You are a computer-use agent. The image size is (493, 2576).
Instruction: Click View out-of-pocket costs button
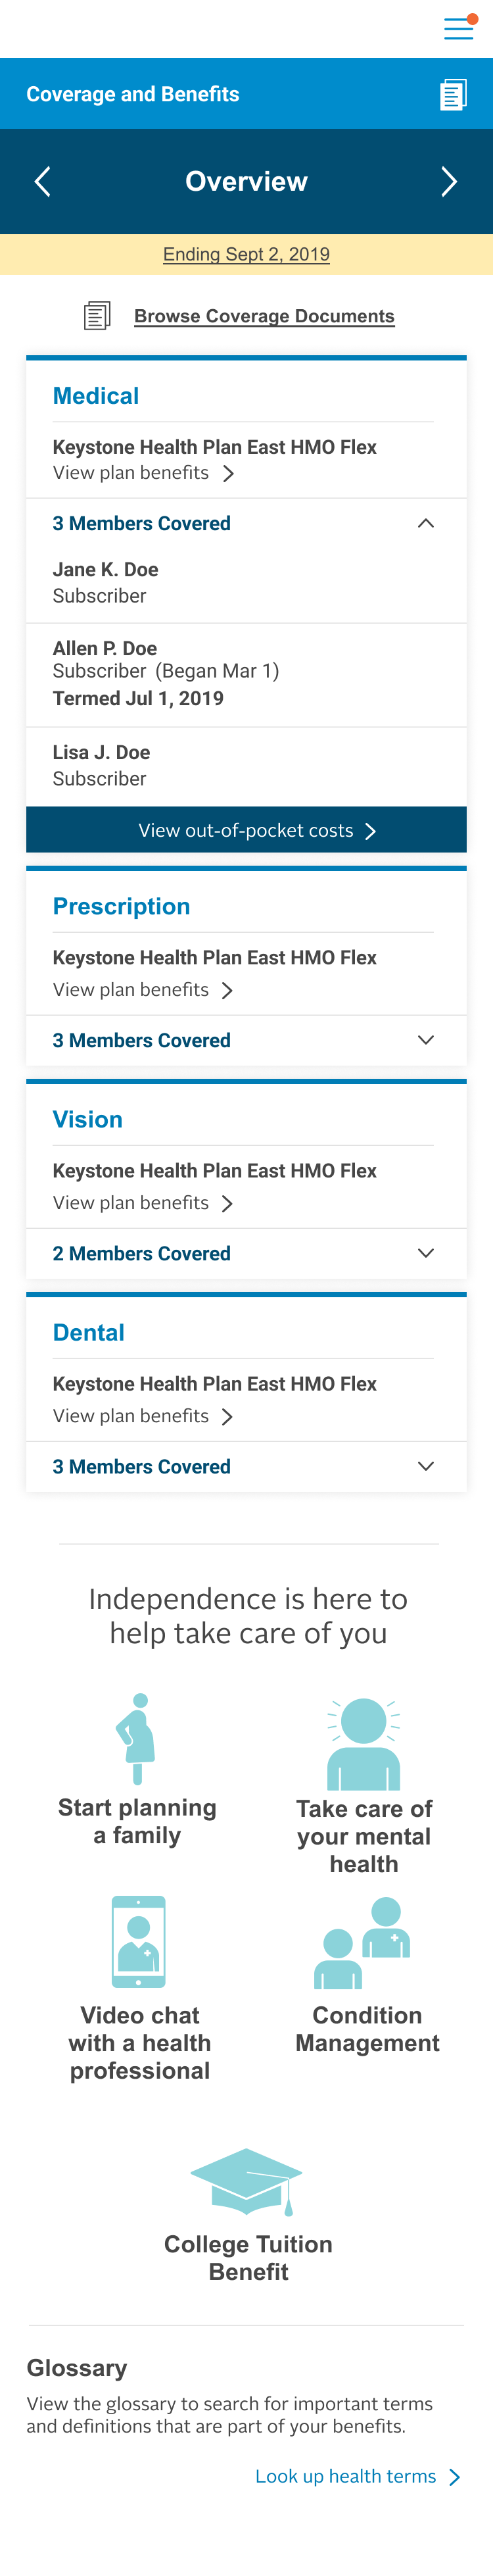246,830
